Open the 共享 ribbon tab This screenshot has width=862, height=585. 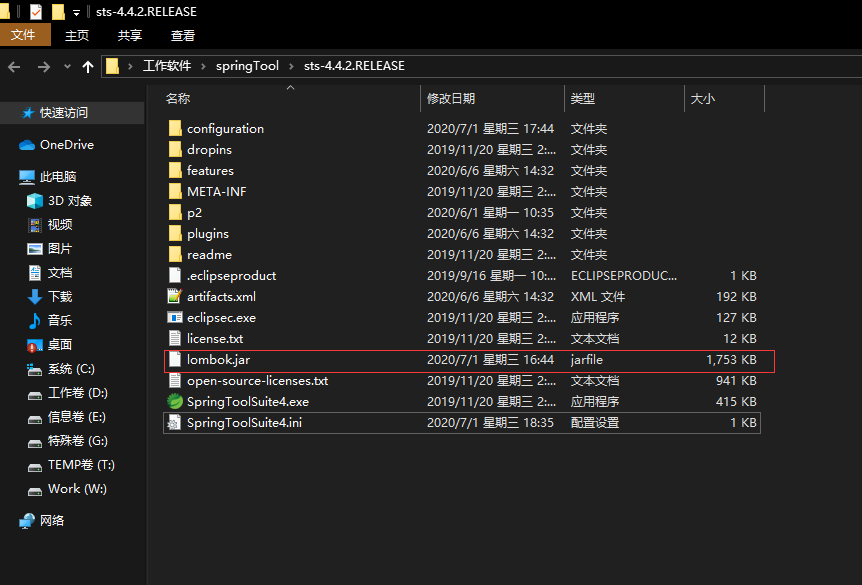pos(130,35)
